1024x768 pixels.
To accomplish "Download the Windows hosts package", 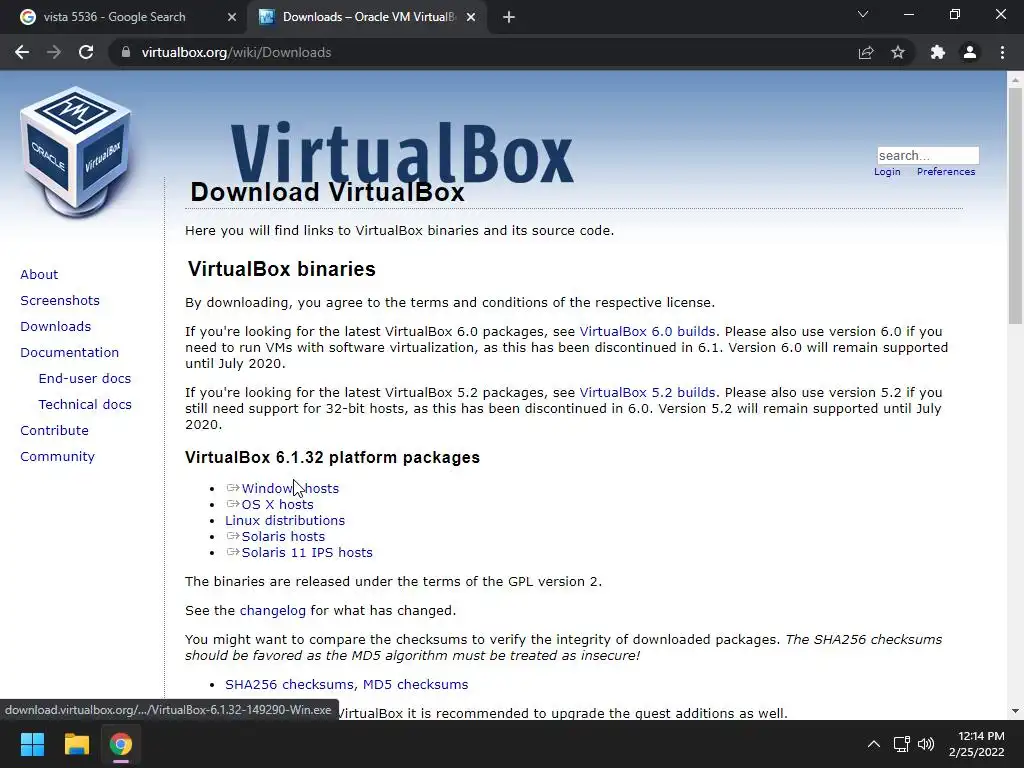I will tap(290, 488).
